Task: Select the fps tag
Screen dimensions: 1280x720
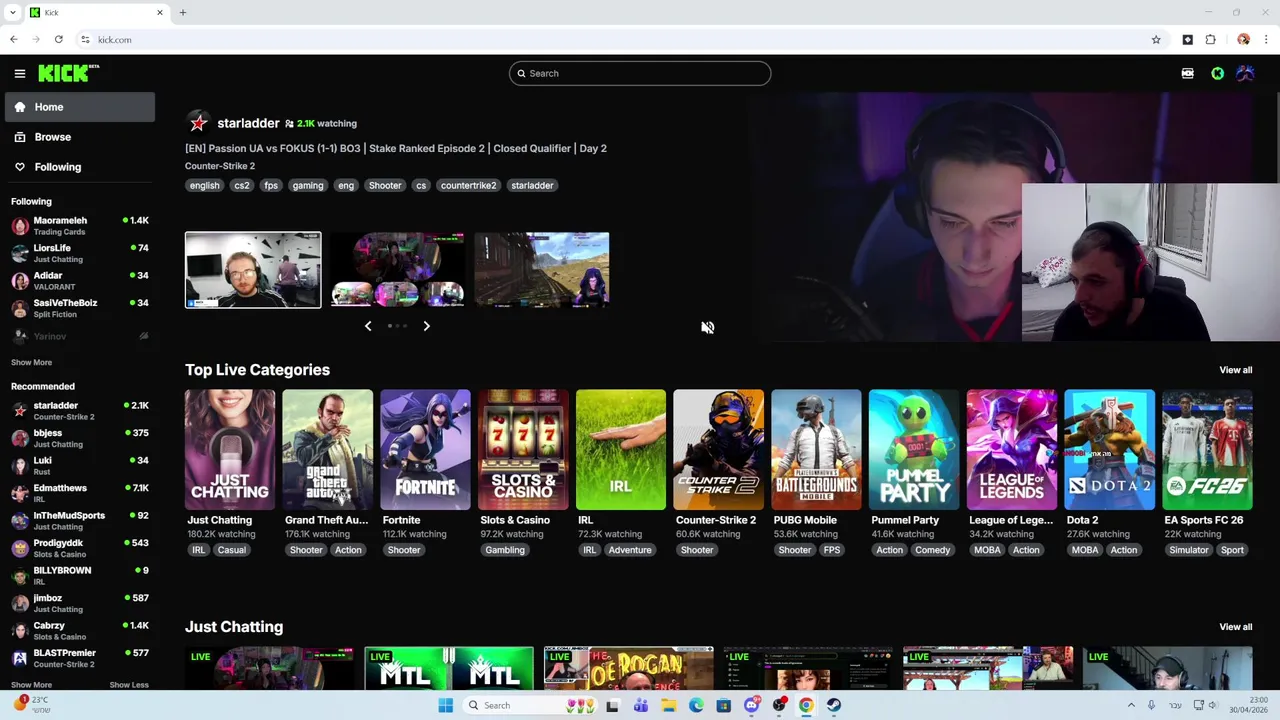Action: pyautogui.click(x=271, y=185)
